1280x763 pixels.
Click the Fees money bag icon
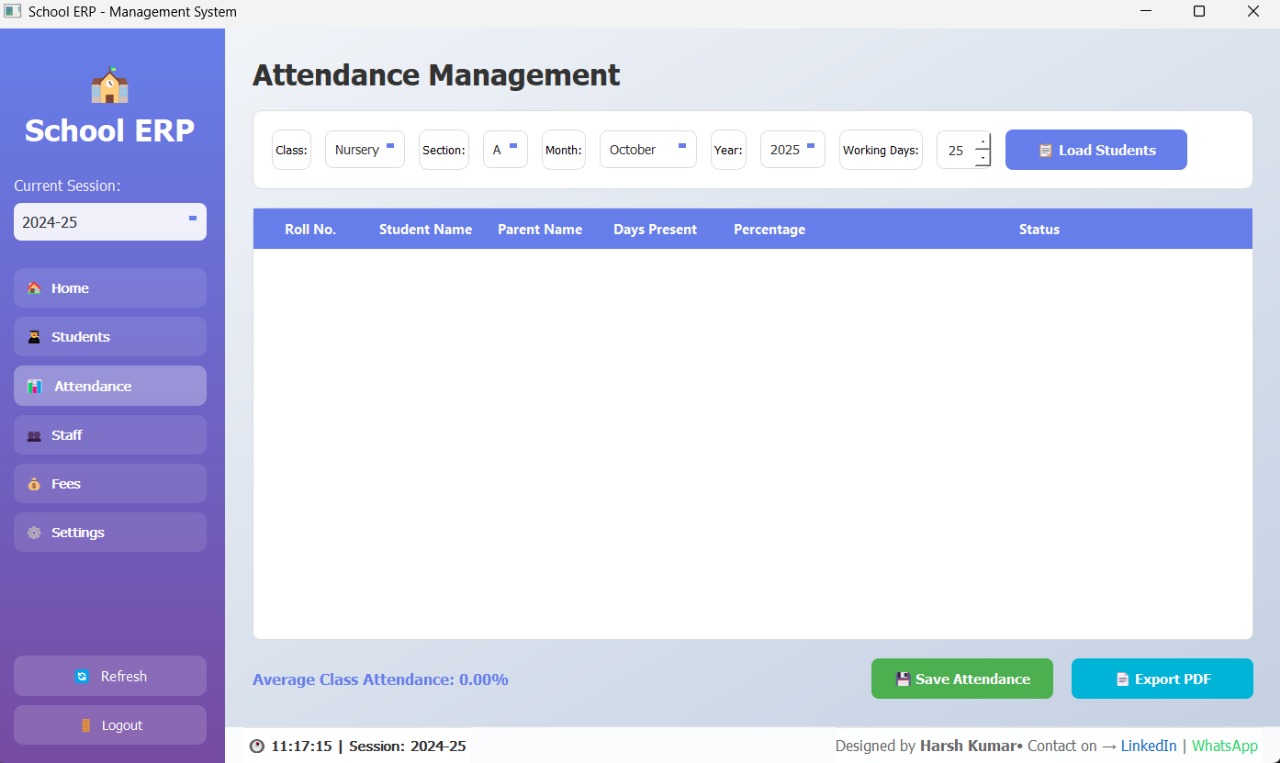(x=34, y=484)
